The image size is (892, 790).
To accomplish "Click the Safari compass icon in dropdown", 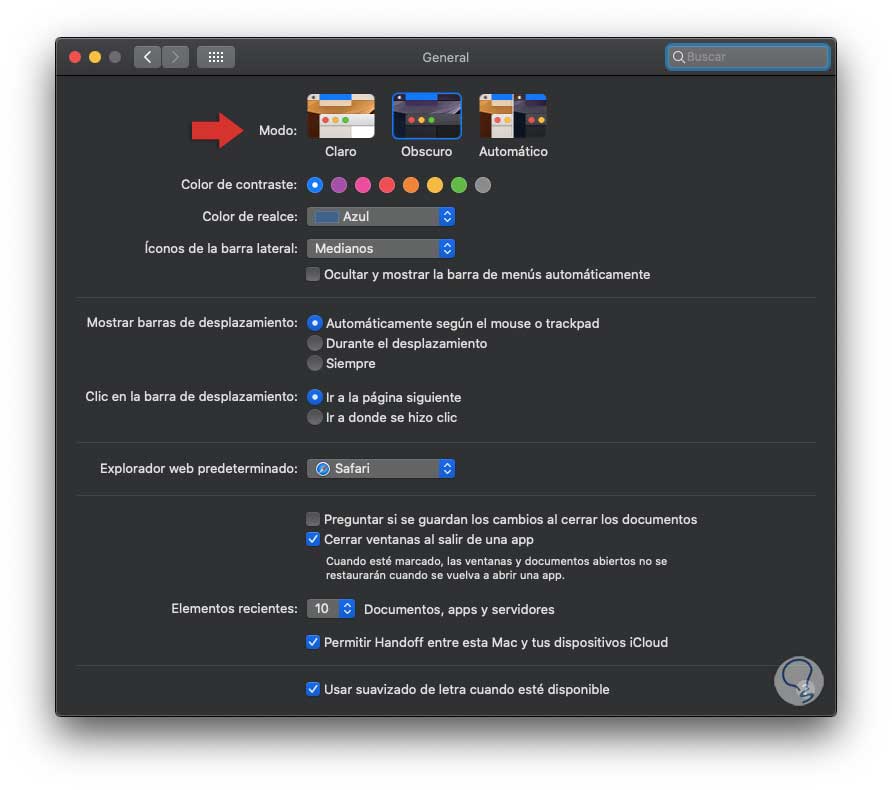I will coord(323,469).
